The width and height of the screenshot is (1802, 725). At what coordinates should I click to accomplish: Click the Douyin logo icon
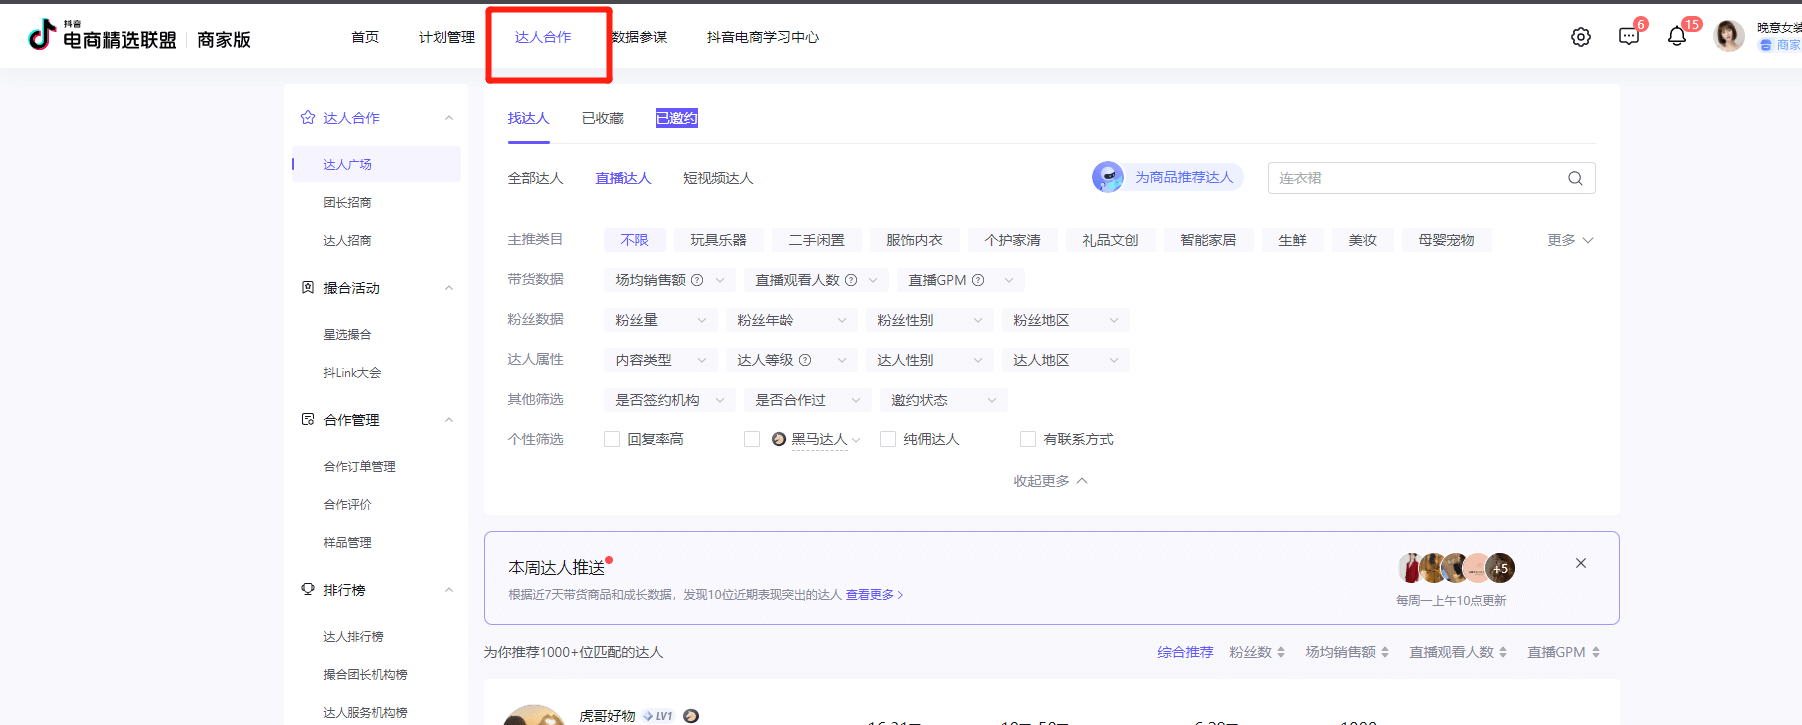click(42, 35)
